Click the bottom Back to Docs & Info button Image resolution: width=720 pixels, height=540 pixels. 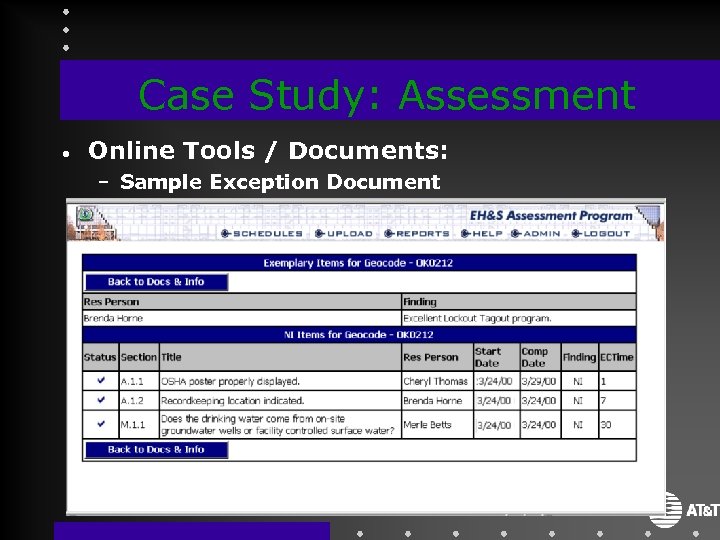pos(156,450)
